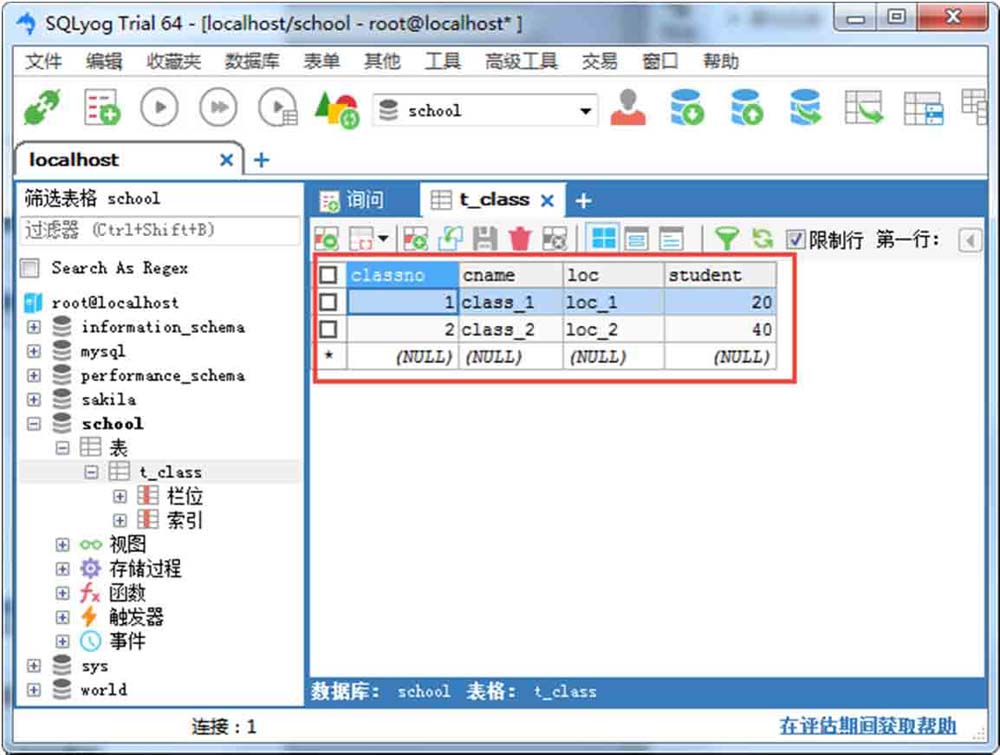Click the database backup icon with up arrow
The image size is (1000, 755).
click(746, 107)
